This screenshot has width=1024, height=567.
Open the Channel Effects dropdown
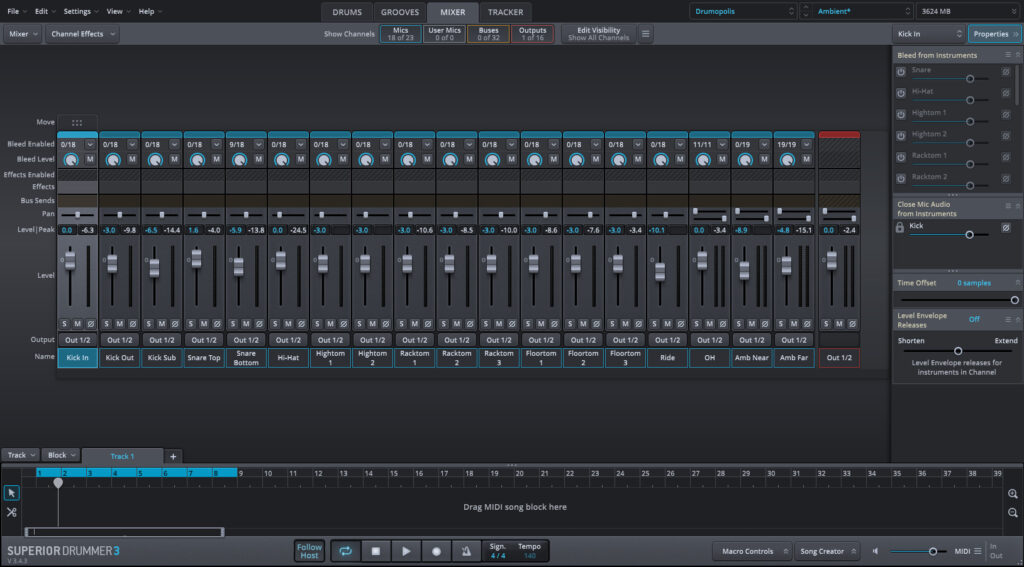(82, 34)
